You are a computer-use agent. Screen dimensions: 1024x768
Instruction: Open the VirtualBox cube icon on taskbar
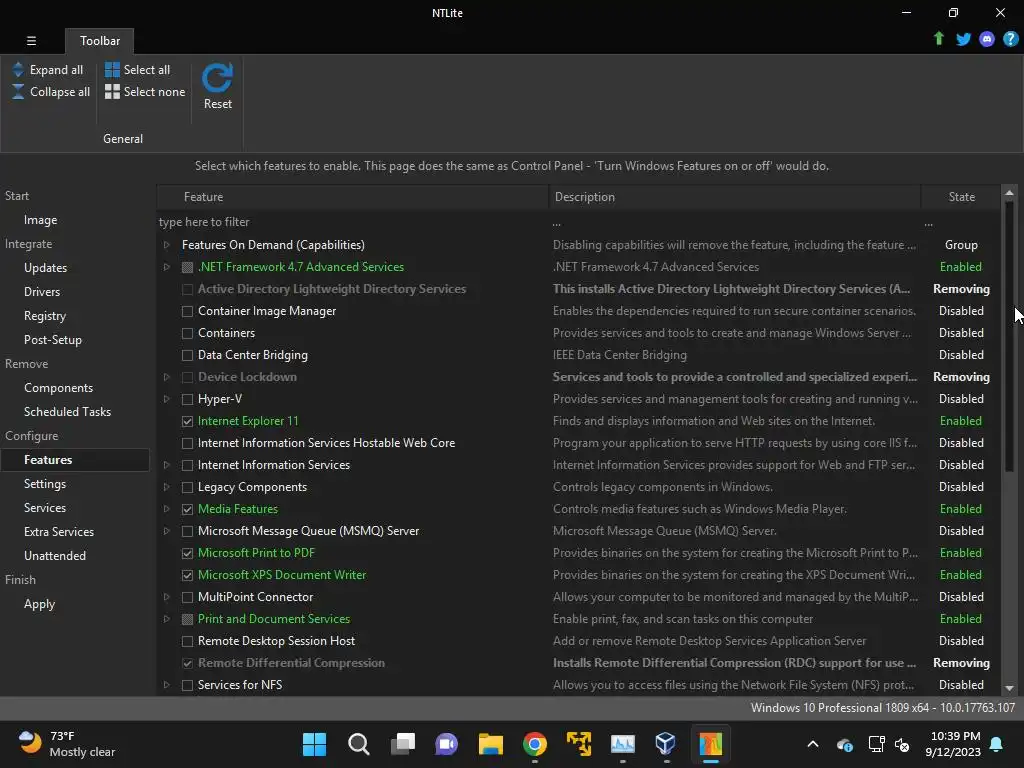(665, 744)
